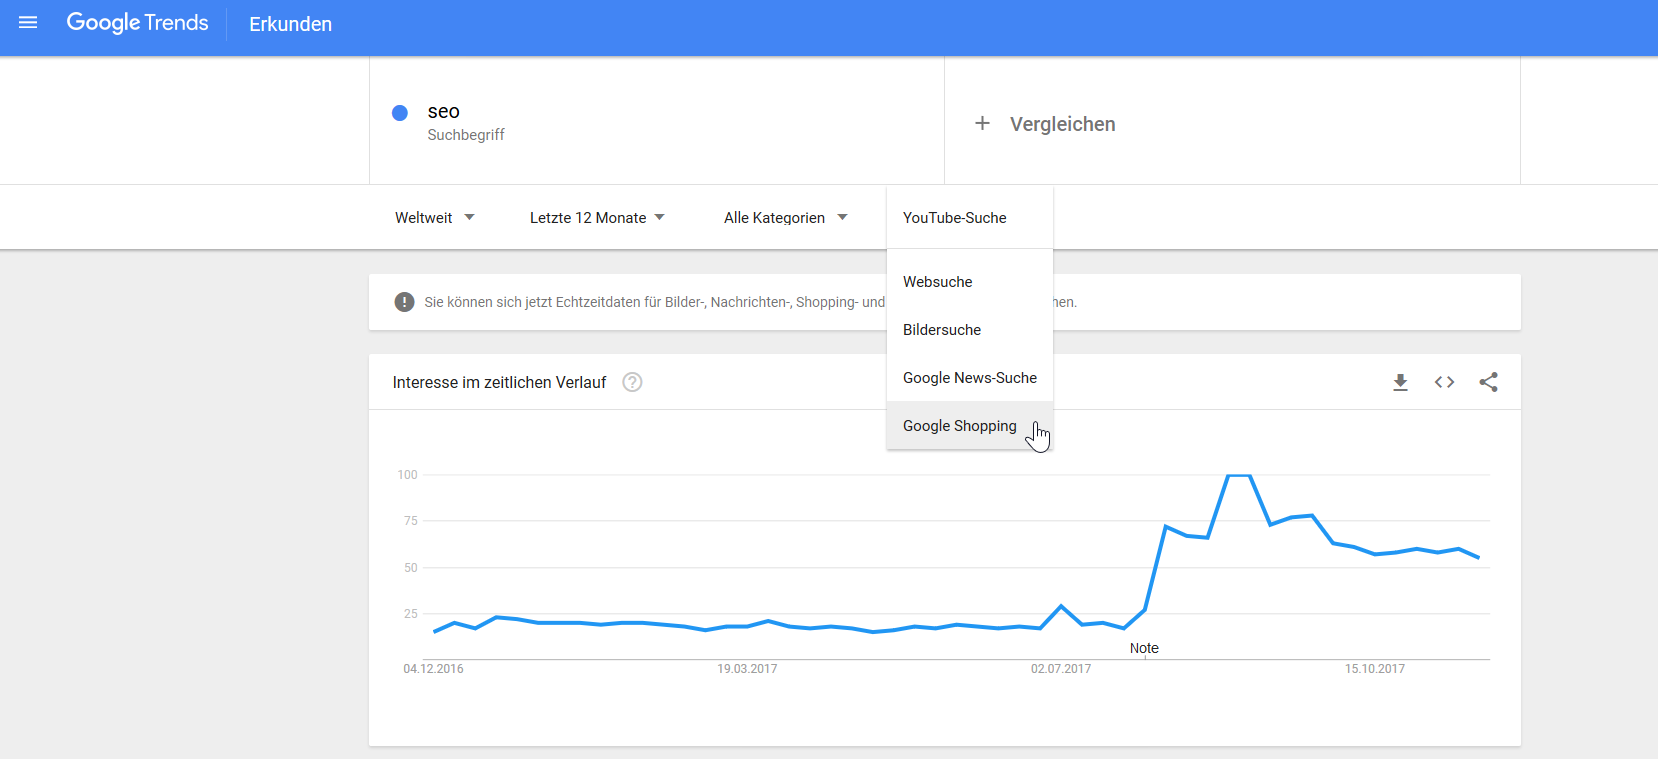Click the Google Trends logo
The image size is (1658, 759).
137,22
